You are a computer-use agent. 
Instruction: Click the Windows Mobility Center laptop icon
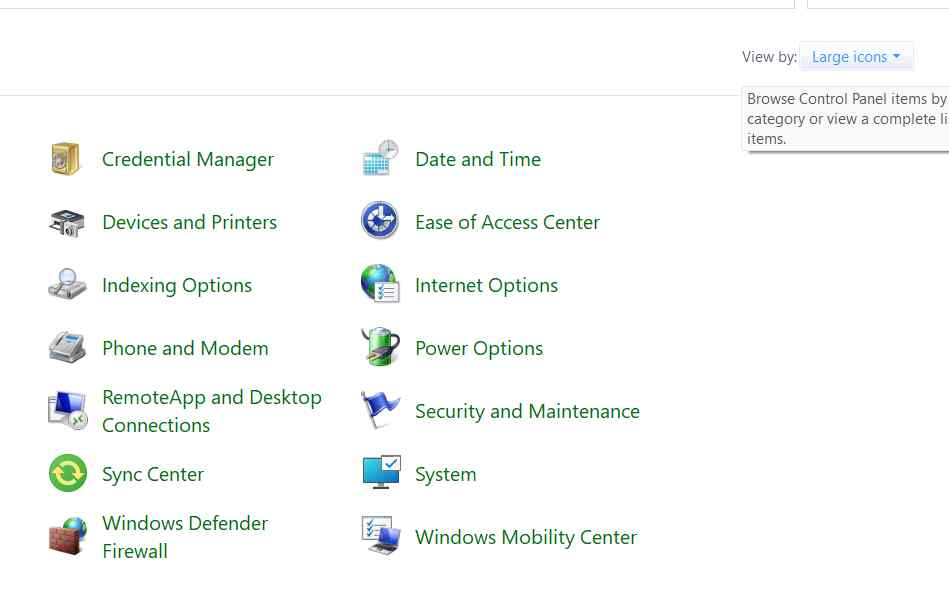tap(381, 536)
